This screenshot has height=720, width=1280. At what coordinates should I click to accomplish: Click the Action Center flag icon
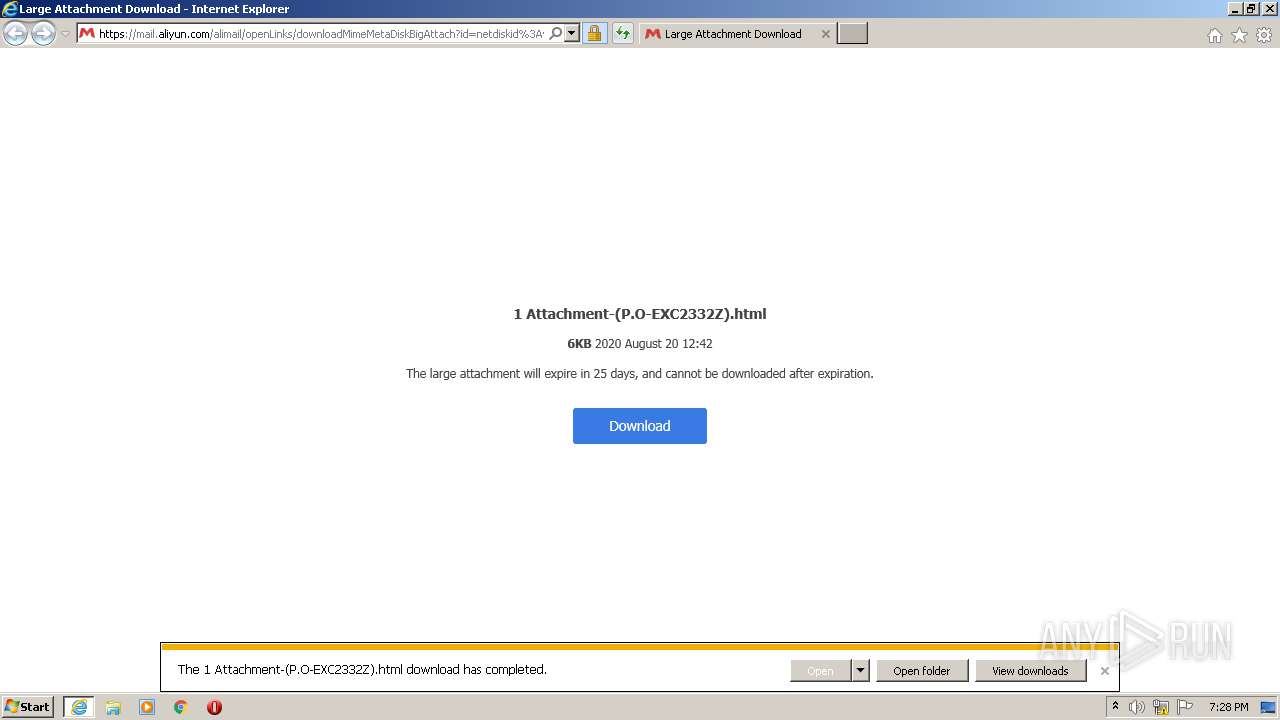(x=1185, y=707)
